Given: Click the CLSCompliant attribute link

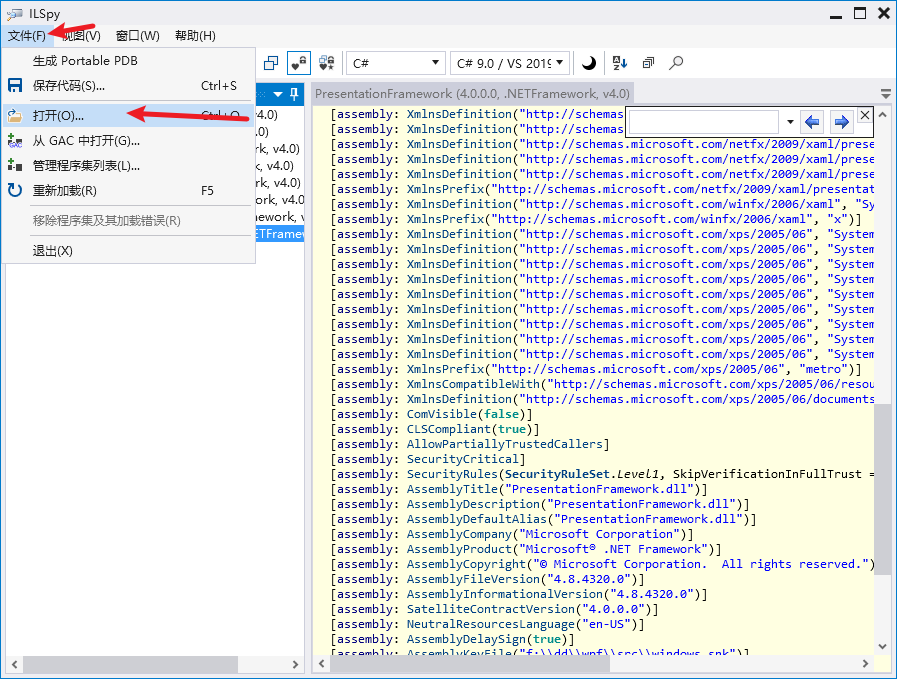Looking at the screenshot, I should (x=448, y=429).
